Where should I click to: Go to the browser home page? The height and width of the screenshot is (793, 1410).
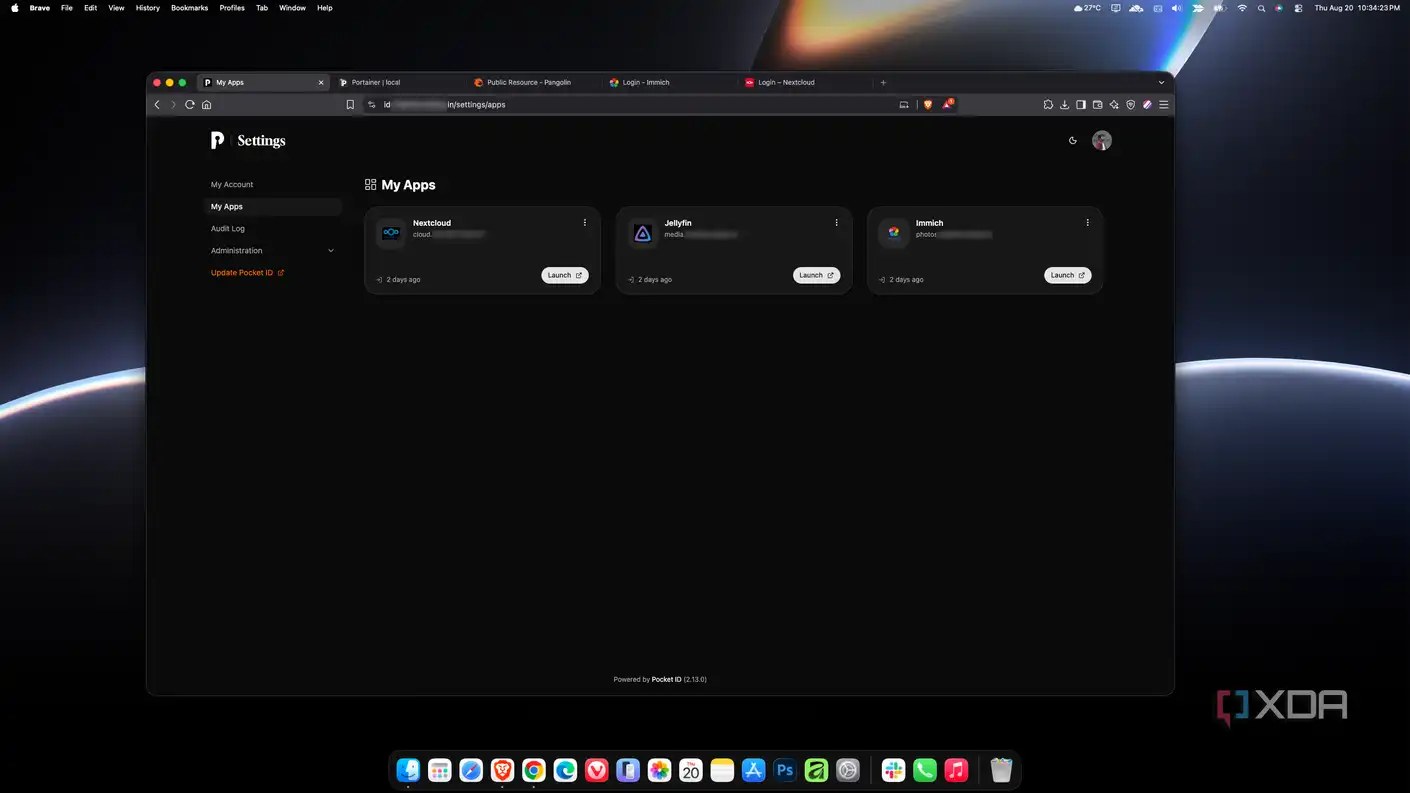pos(207,105)
